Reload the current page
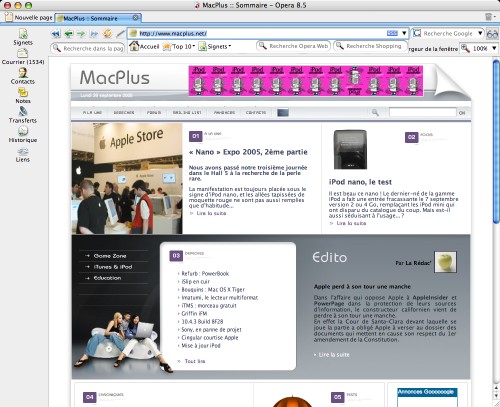 [x=107, y=33]
